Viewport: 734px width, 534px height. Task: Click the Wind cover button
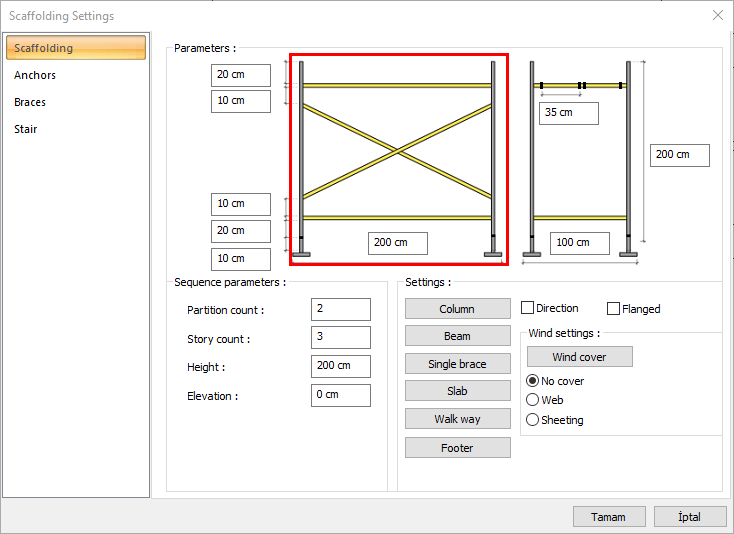579,357
